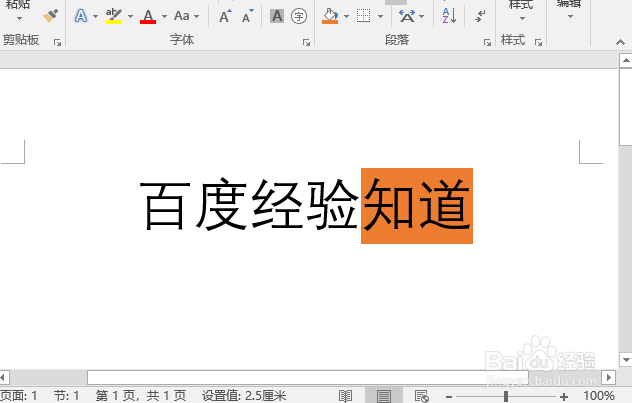Click the 页面: 1 status bar entry
Viewport: 632px width, 403px height.
(19, 396)
